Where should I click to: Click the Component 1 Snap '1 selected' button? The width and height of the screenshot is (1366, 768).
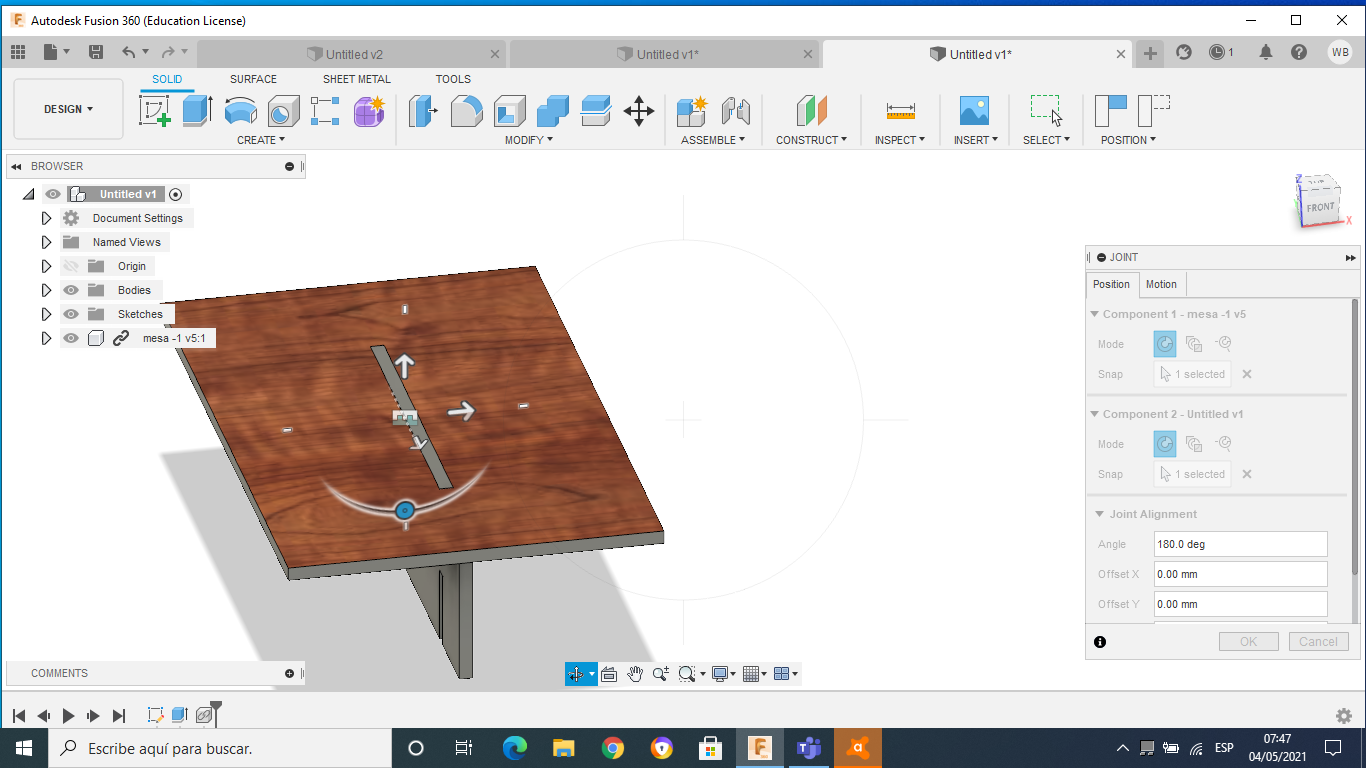click(x=1192, y=374)
